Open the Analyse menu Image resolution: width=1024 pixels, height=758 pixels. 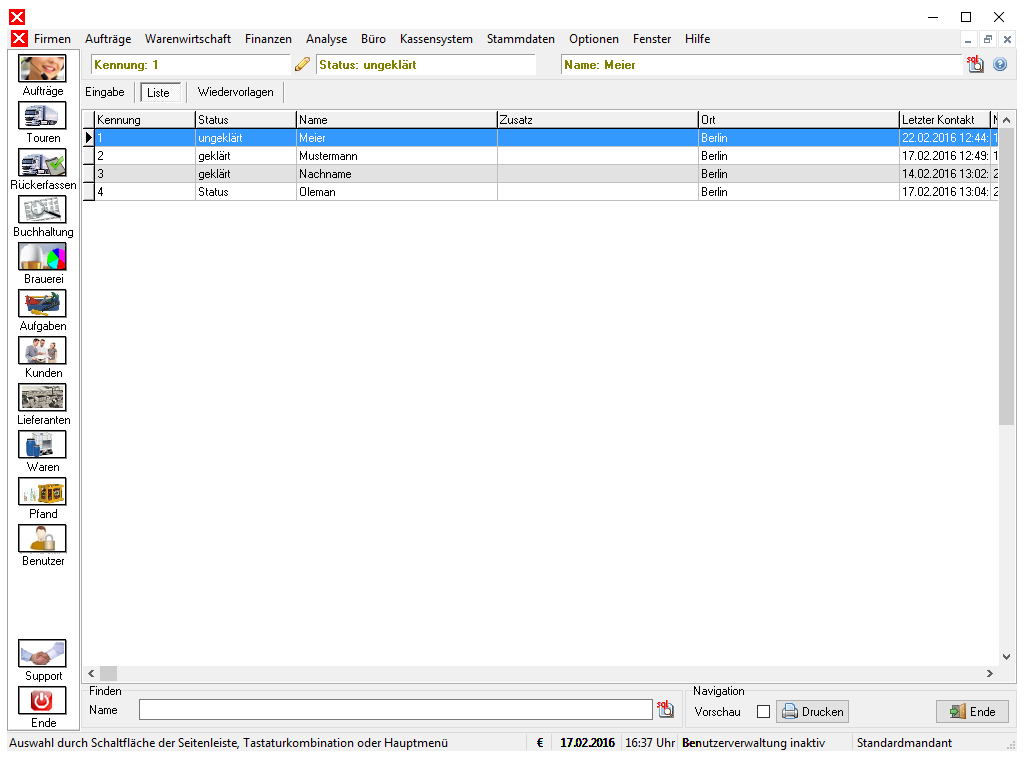tap(327, 39)
